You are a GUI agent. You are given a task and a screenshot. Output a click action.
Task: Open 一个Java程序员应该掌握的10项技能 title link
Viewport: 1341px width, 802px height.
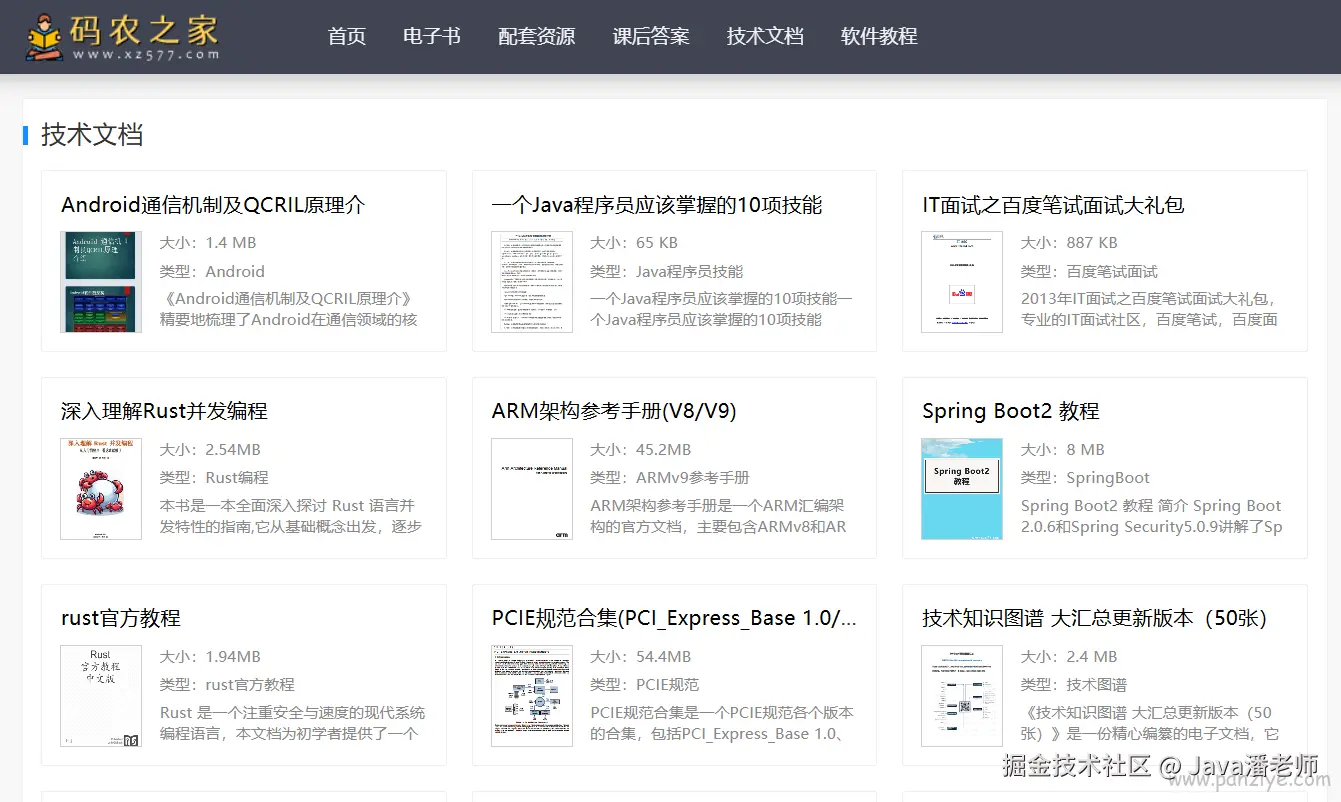(x=657, y=205)
